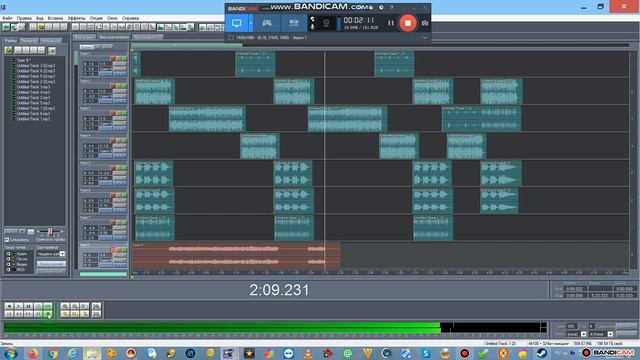The image size is (640, 360).
Task: Click the Rewind transport button
Action: pyautogui.click(x=18, y=313)
